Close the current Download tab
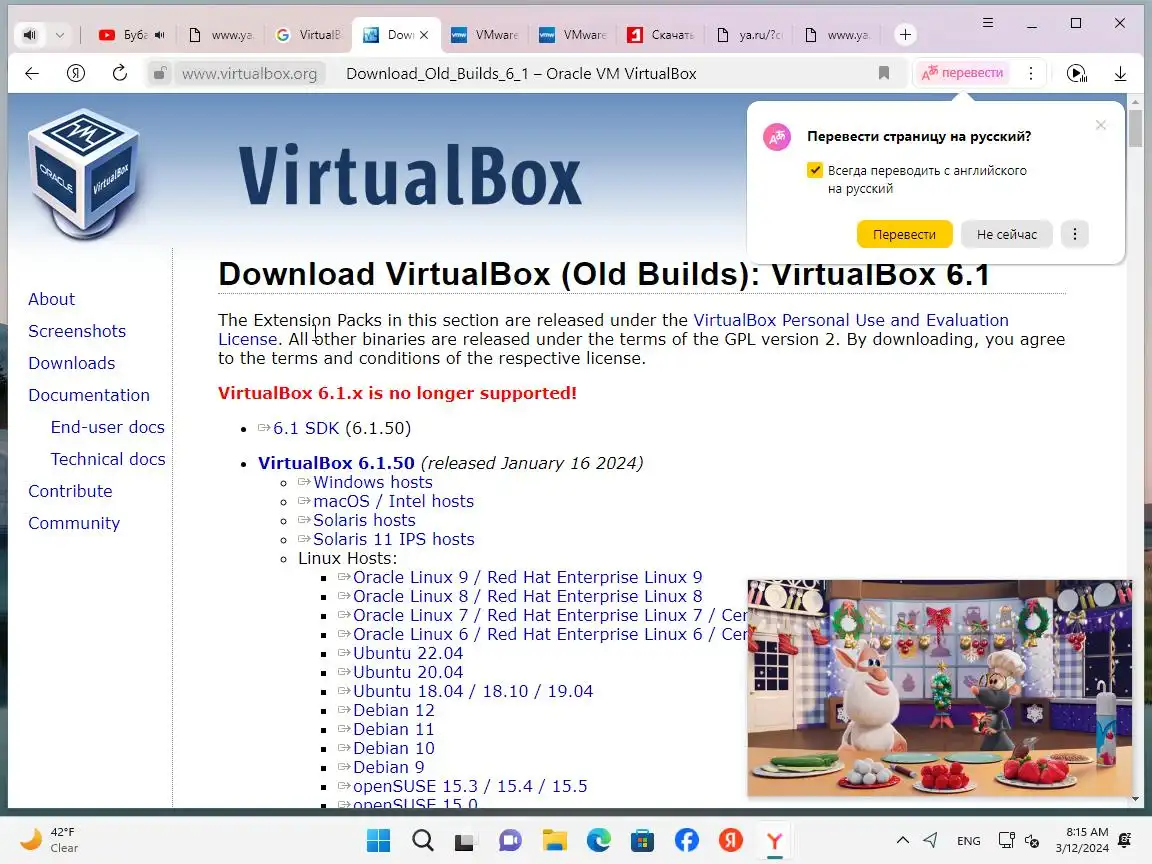Image resolution: width=1152 pixels, height=864 pixels. (x=424, y=35)
